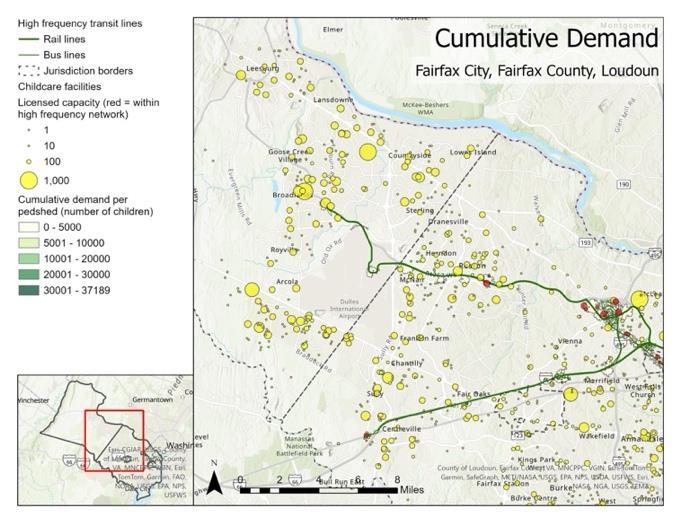682x526 pixels.
Task: Click the Leesburg place label
Action: coord(263,68)
